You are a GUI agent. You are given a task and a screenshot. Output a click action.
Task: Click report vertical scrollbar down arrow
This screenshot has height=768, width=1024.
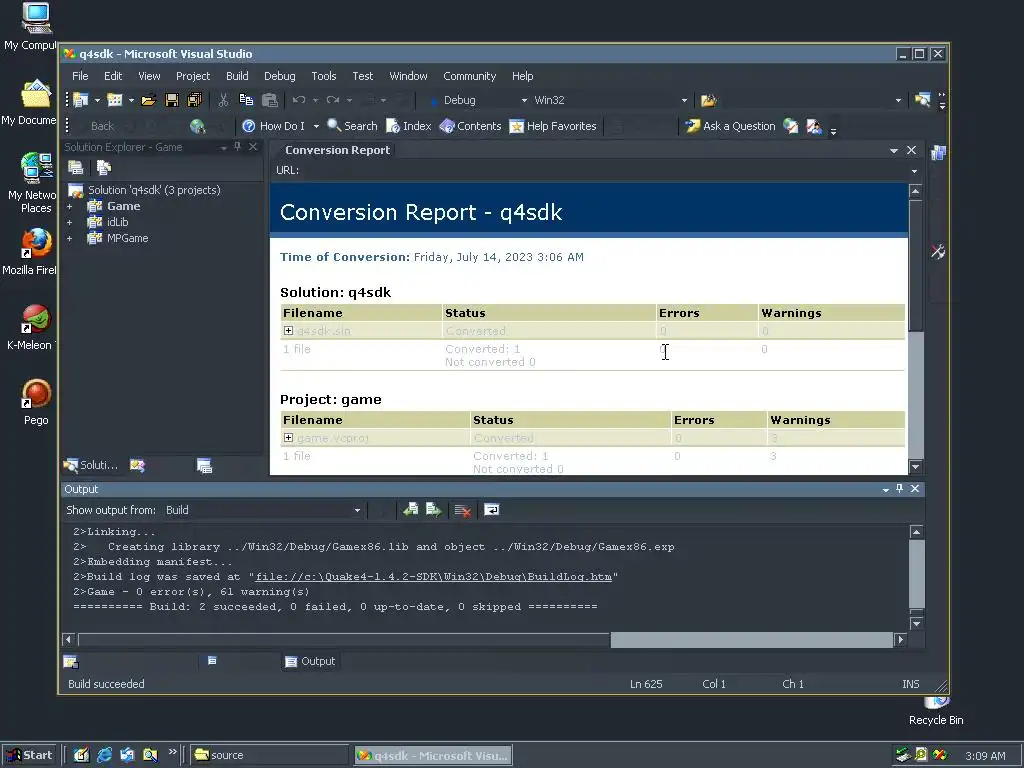pyautogui.click(x=916, y=466)
